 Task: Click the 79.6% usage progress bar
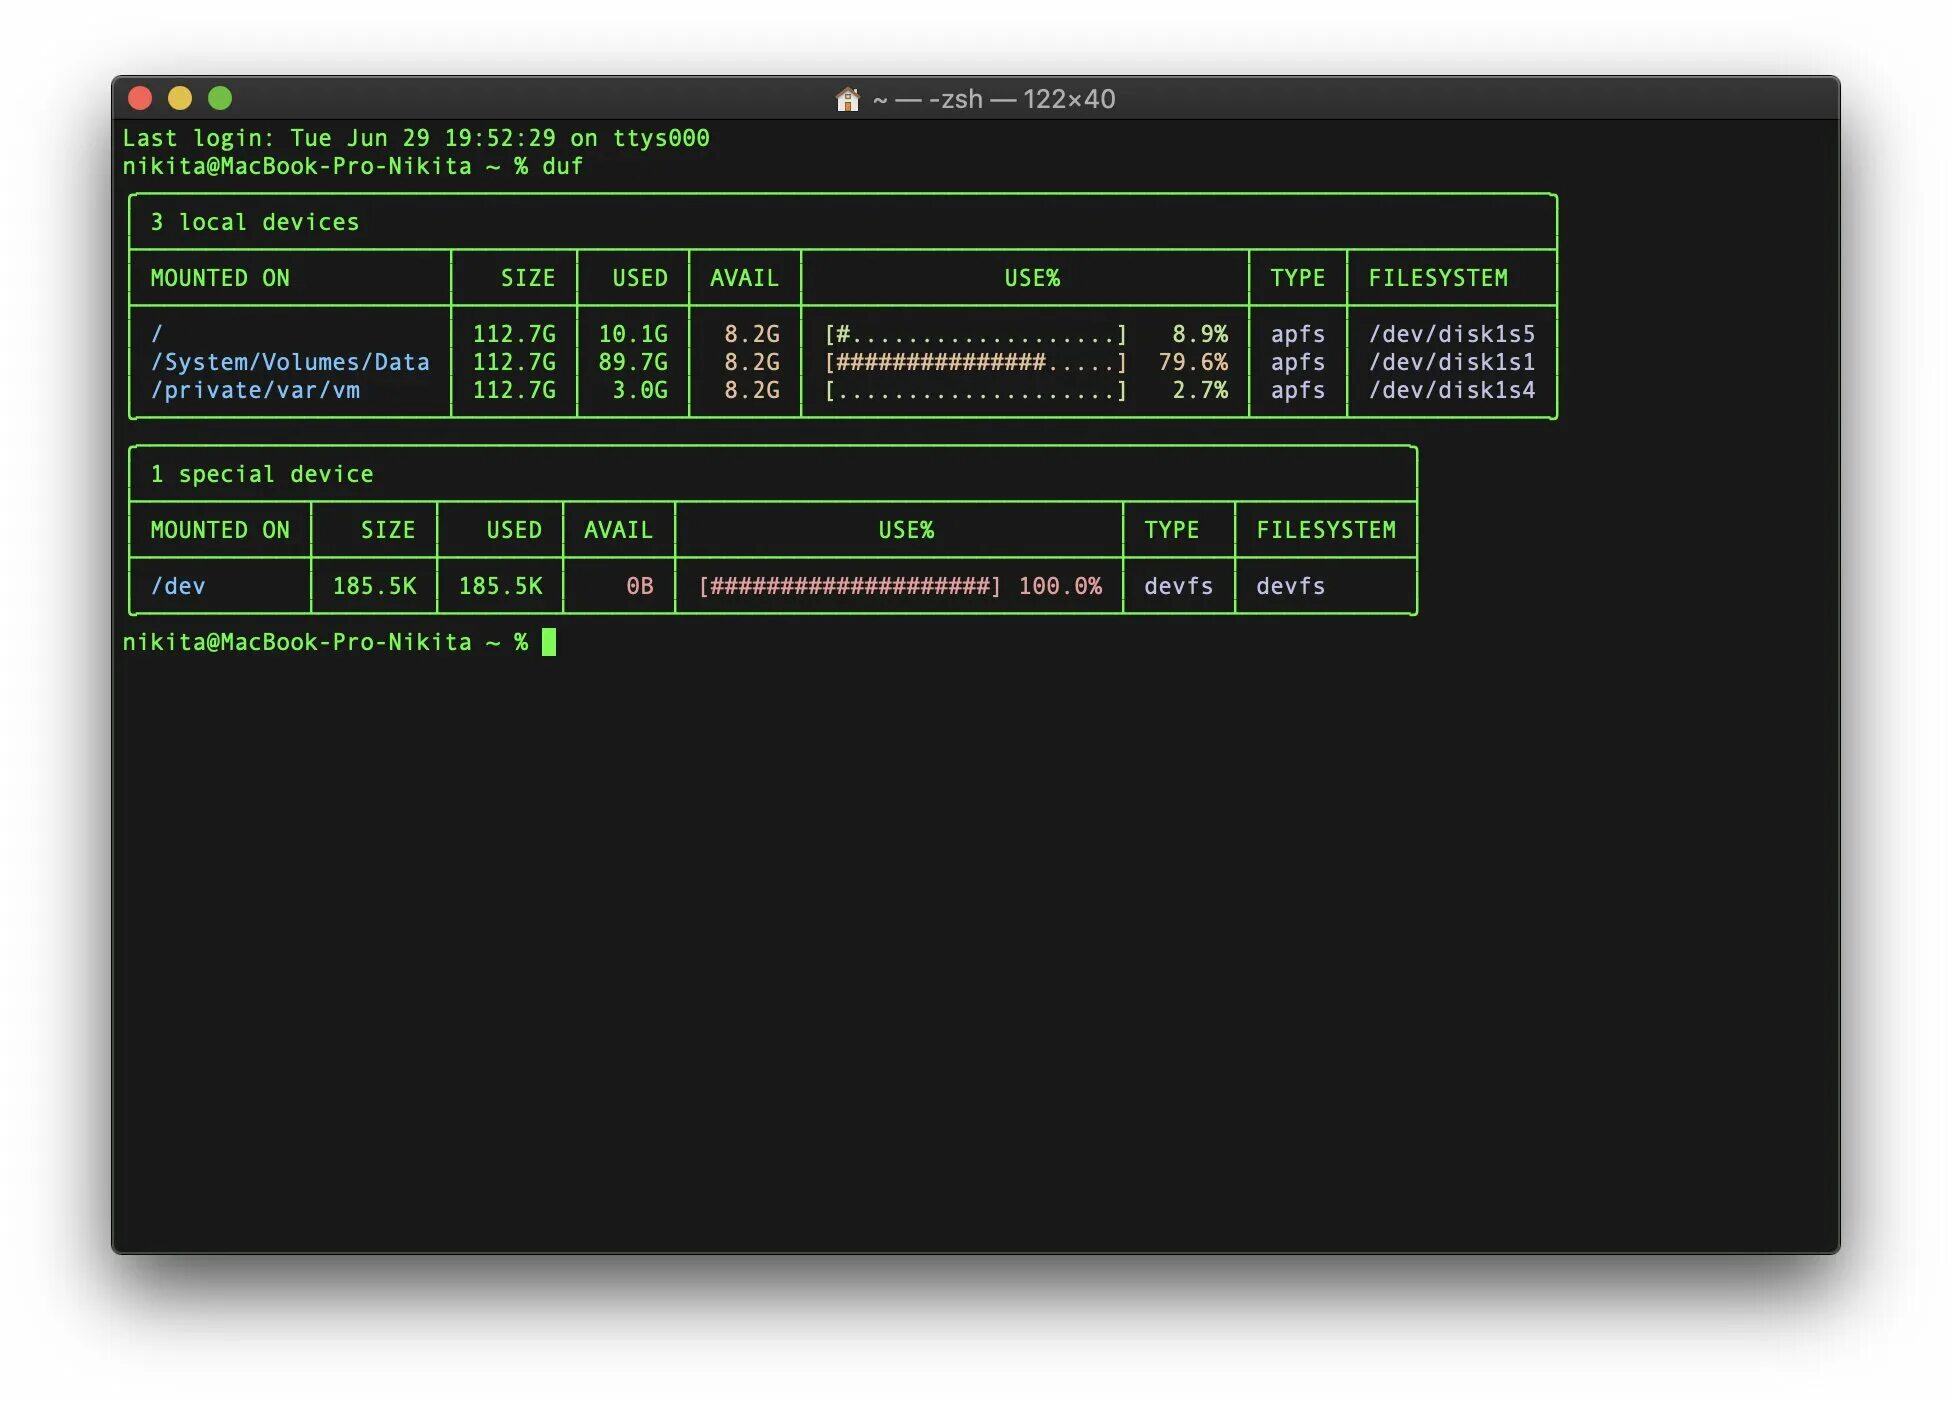tap(975, 362)
